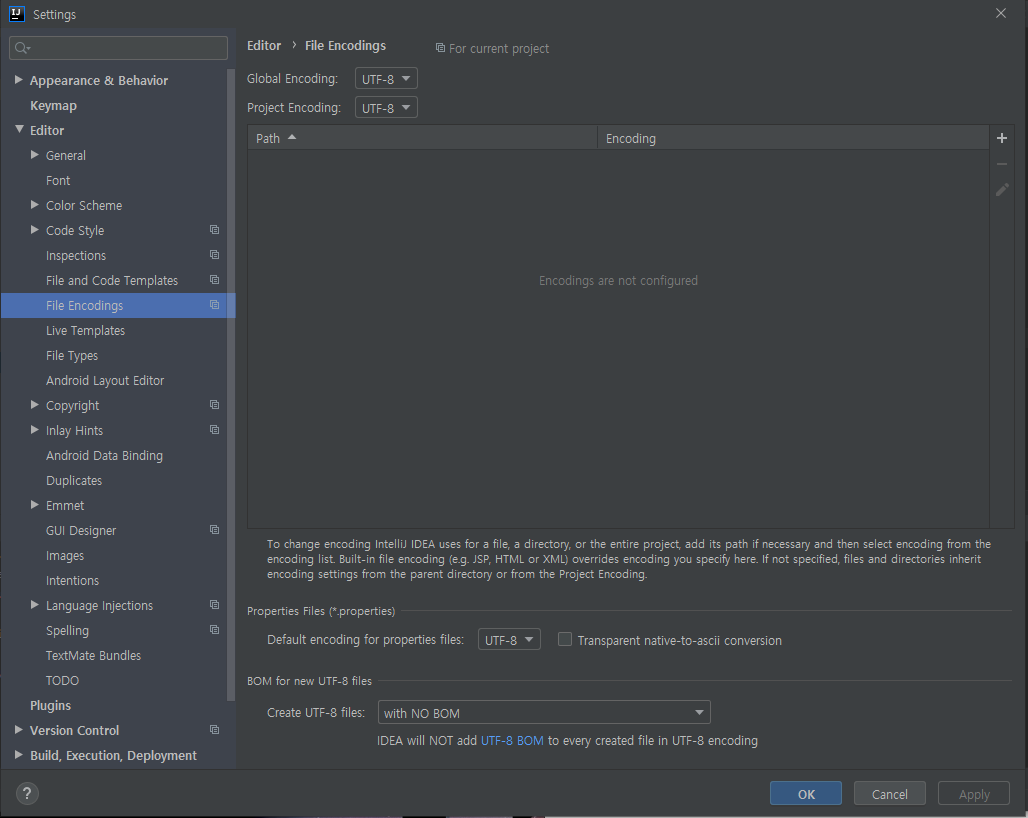
Task: Open the Global Encoding dropdown
Action: [386, 79]
